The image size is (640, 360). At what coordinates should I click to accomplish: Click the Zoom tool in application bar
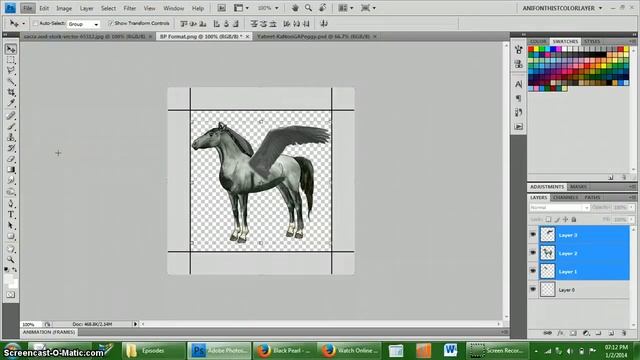tap(309, 8)
